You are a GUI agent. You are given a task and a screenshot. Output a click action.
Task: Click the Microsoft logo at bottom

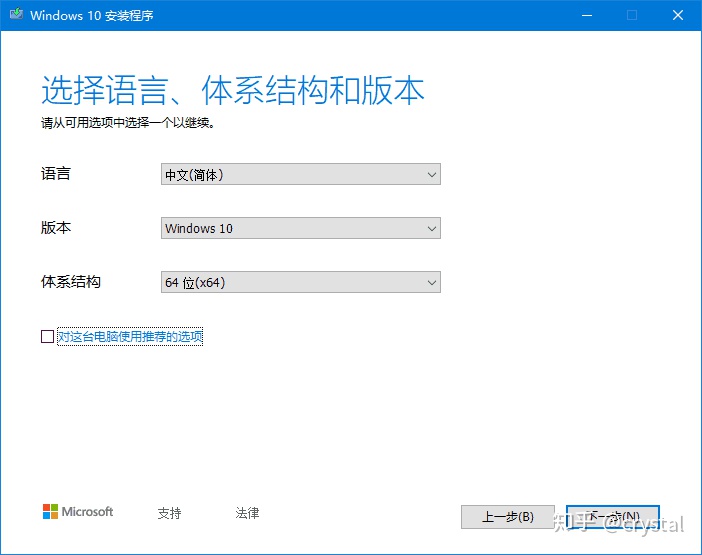(x=78, y=512)
